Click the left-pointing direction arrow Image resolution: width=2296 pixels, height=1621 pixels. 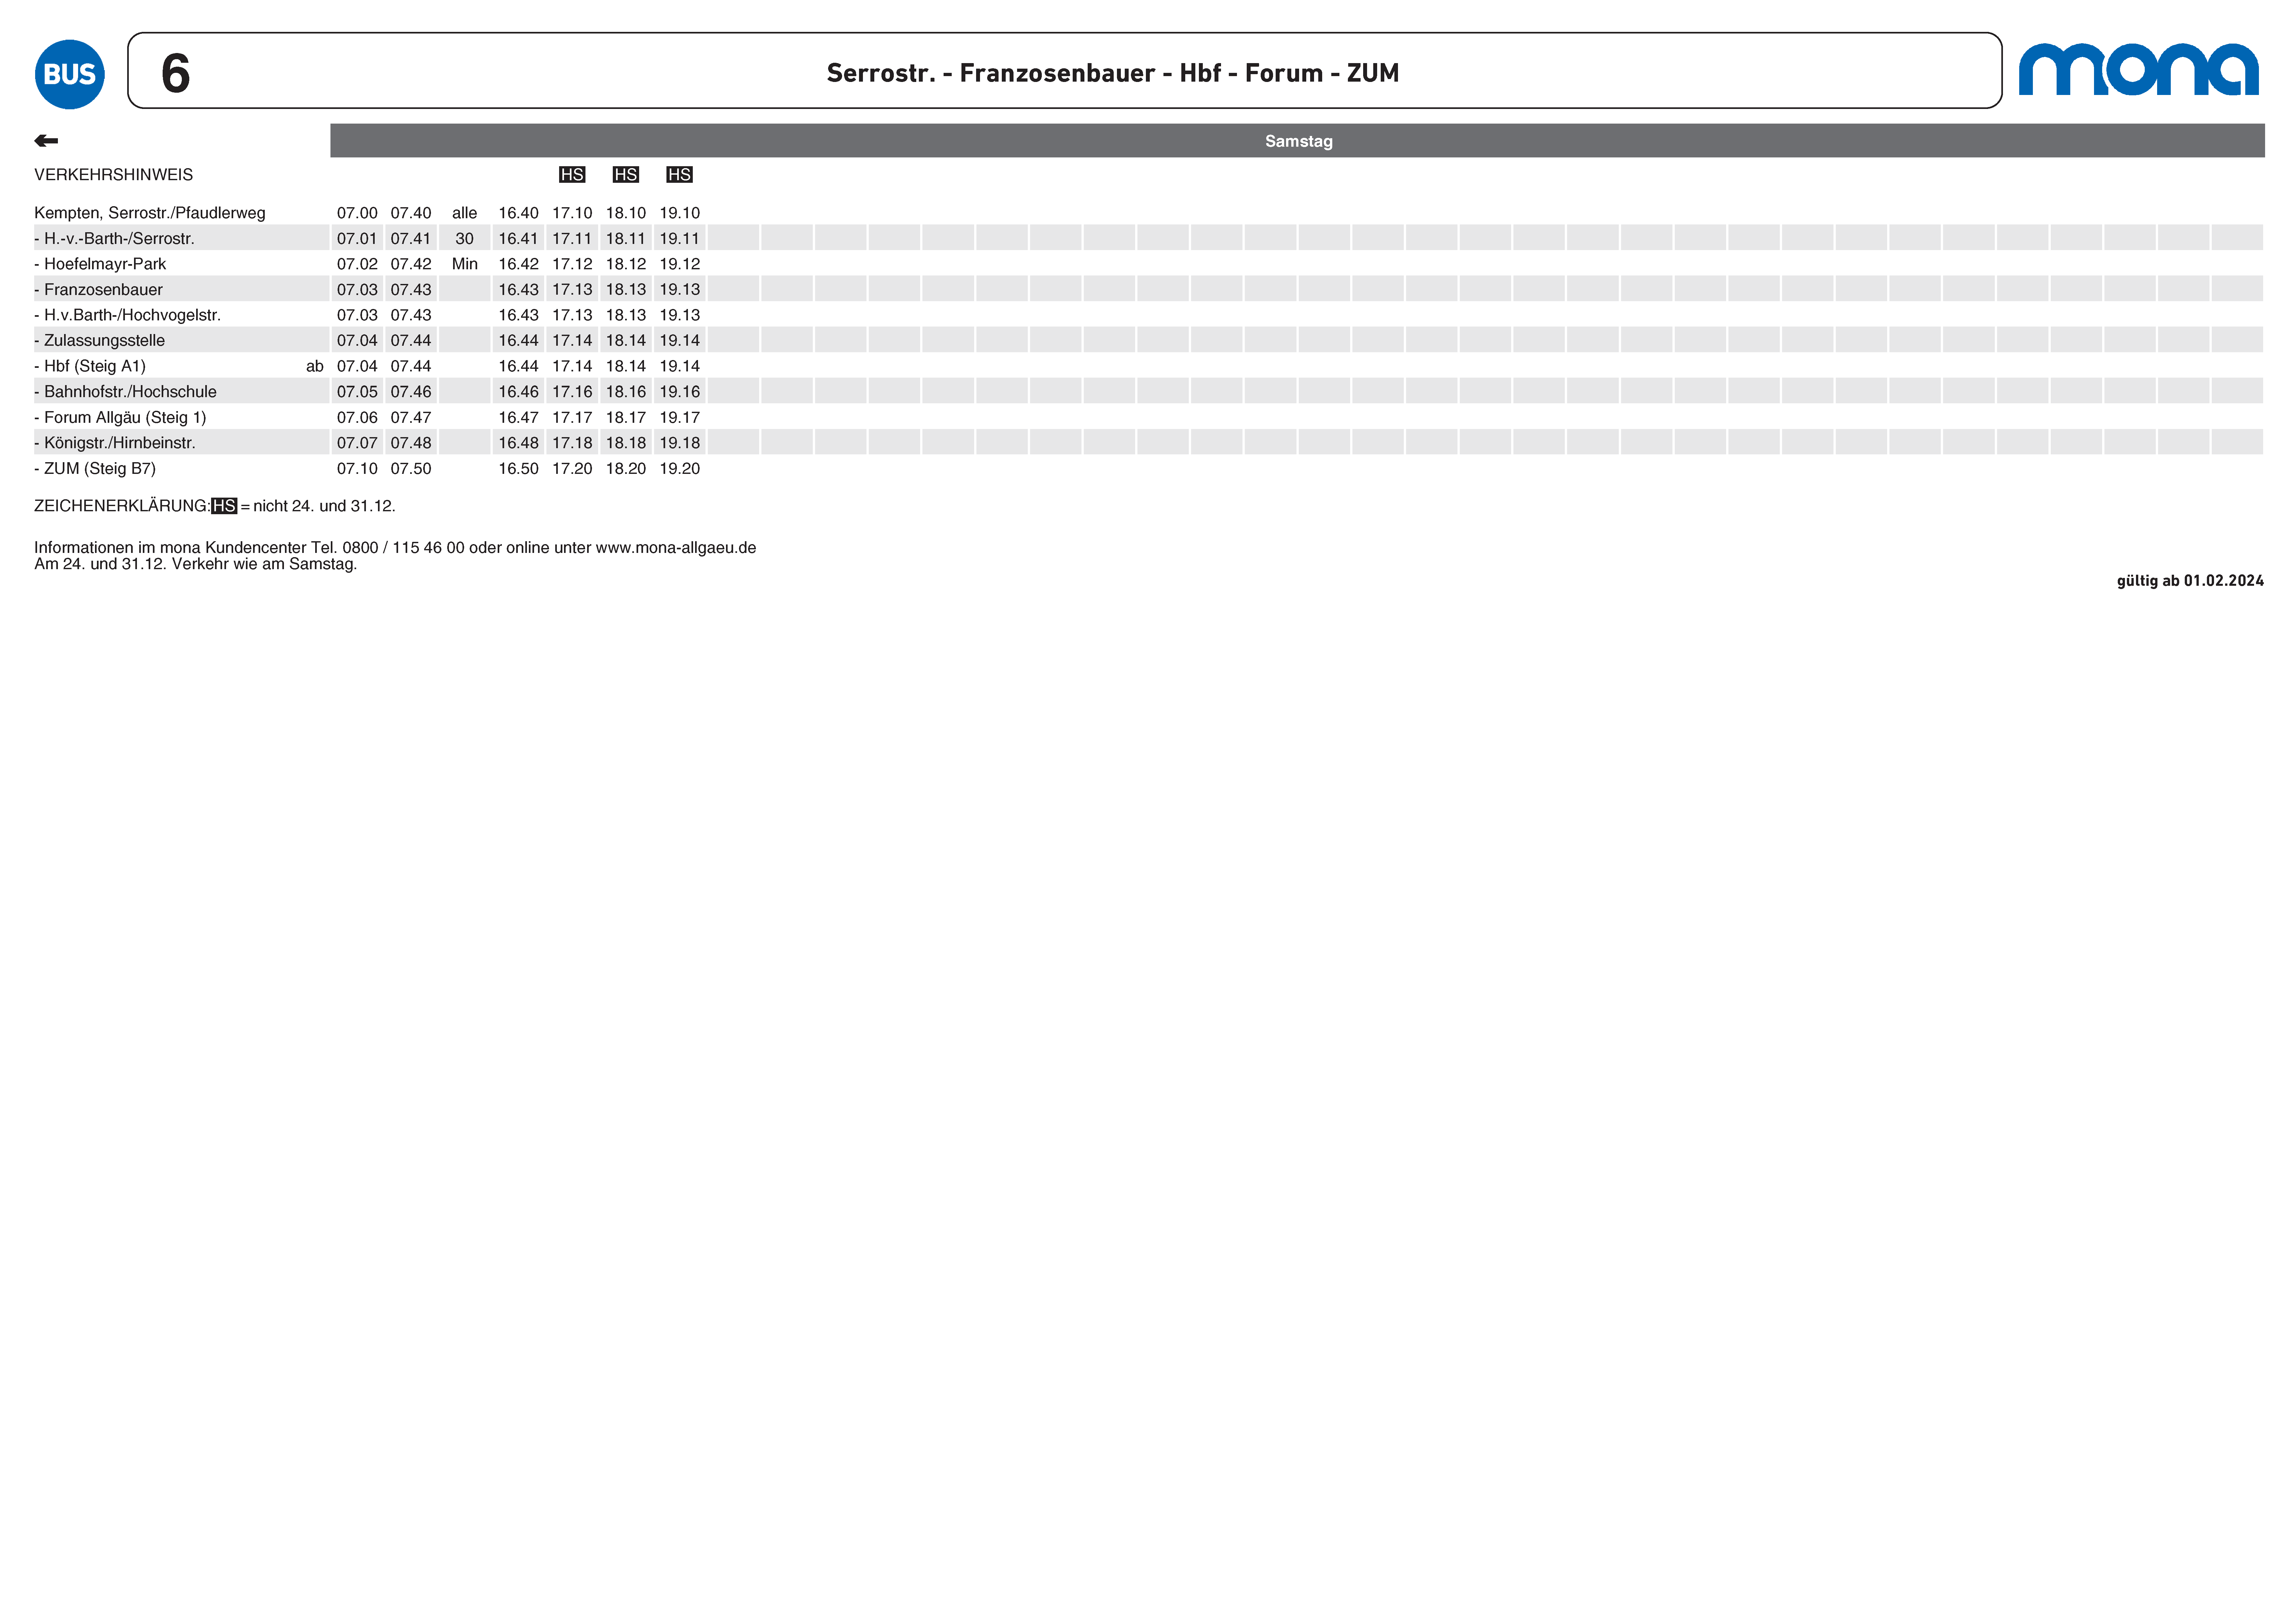point(46,141)
